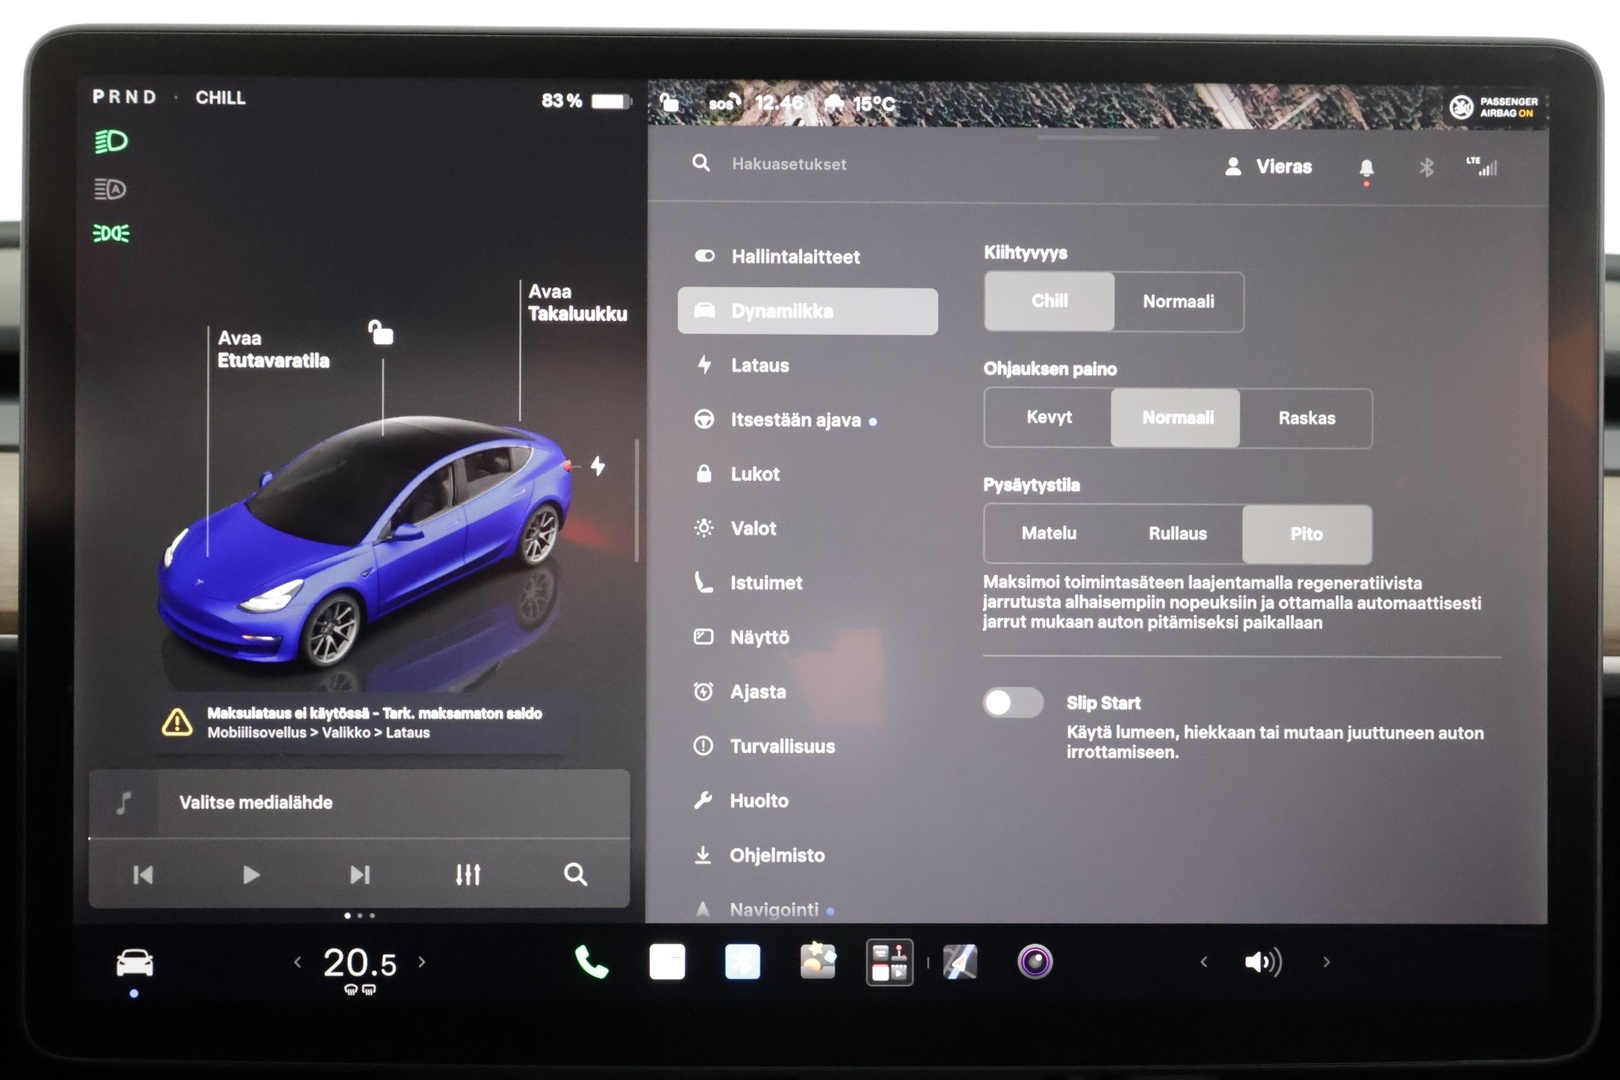Open the app launcher grid icon
This screenshot has width=1620, height=1080.
click(x=889, y=962)
